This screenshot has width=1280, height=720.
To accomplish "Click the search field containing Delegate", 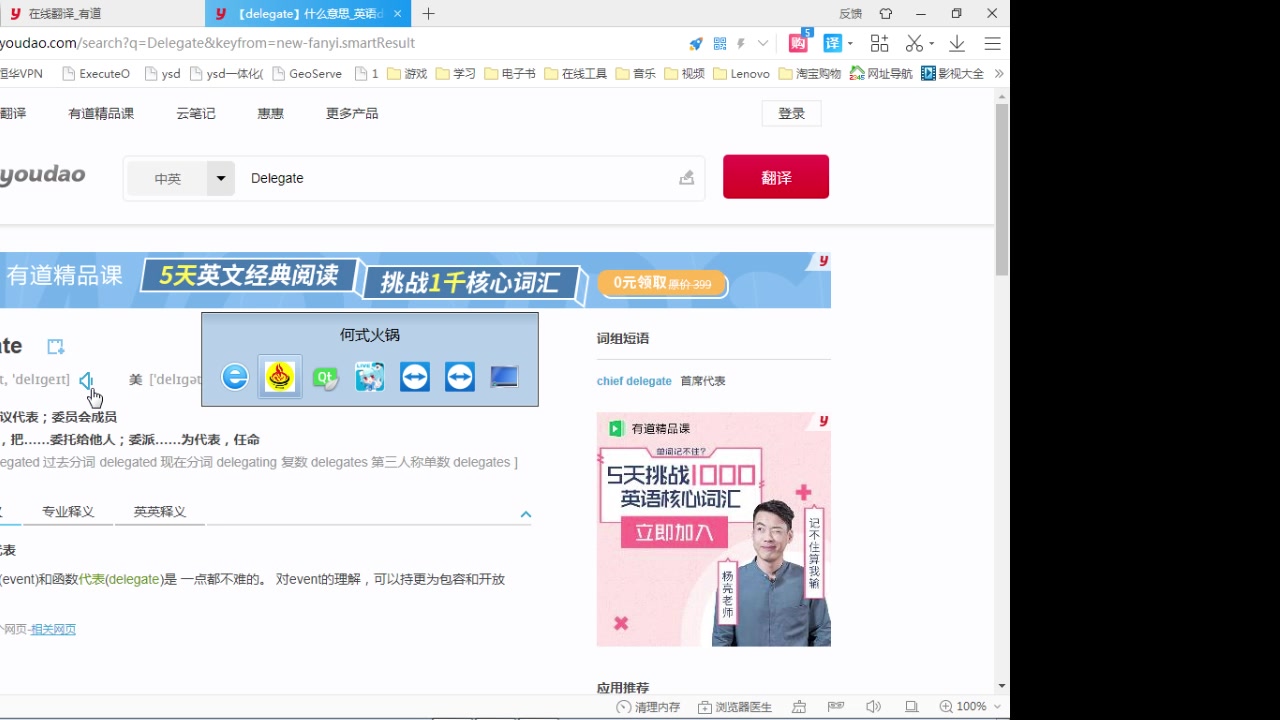I will 455,178.
